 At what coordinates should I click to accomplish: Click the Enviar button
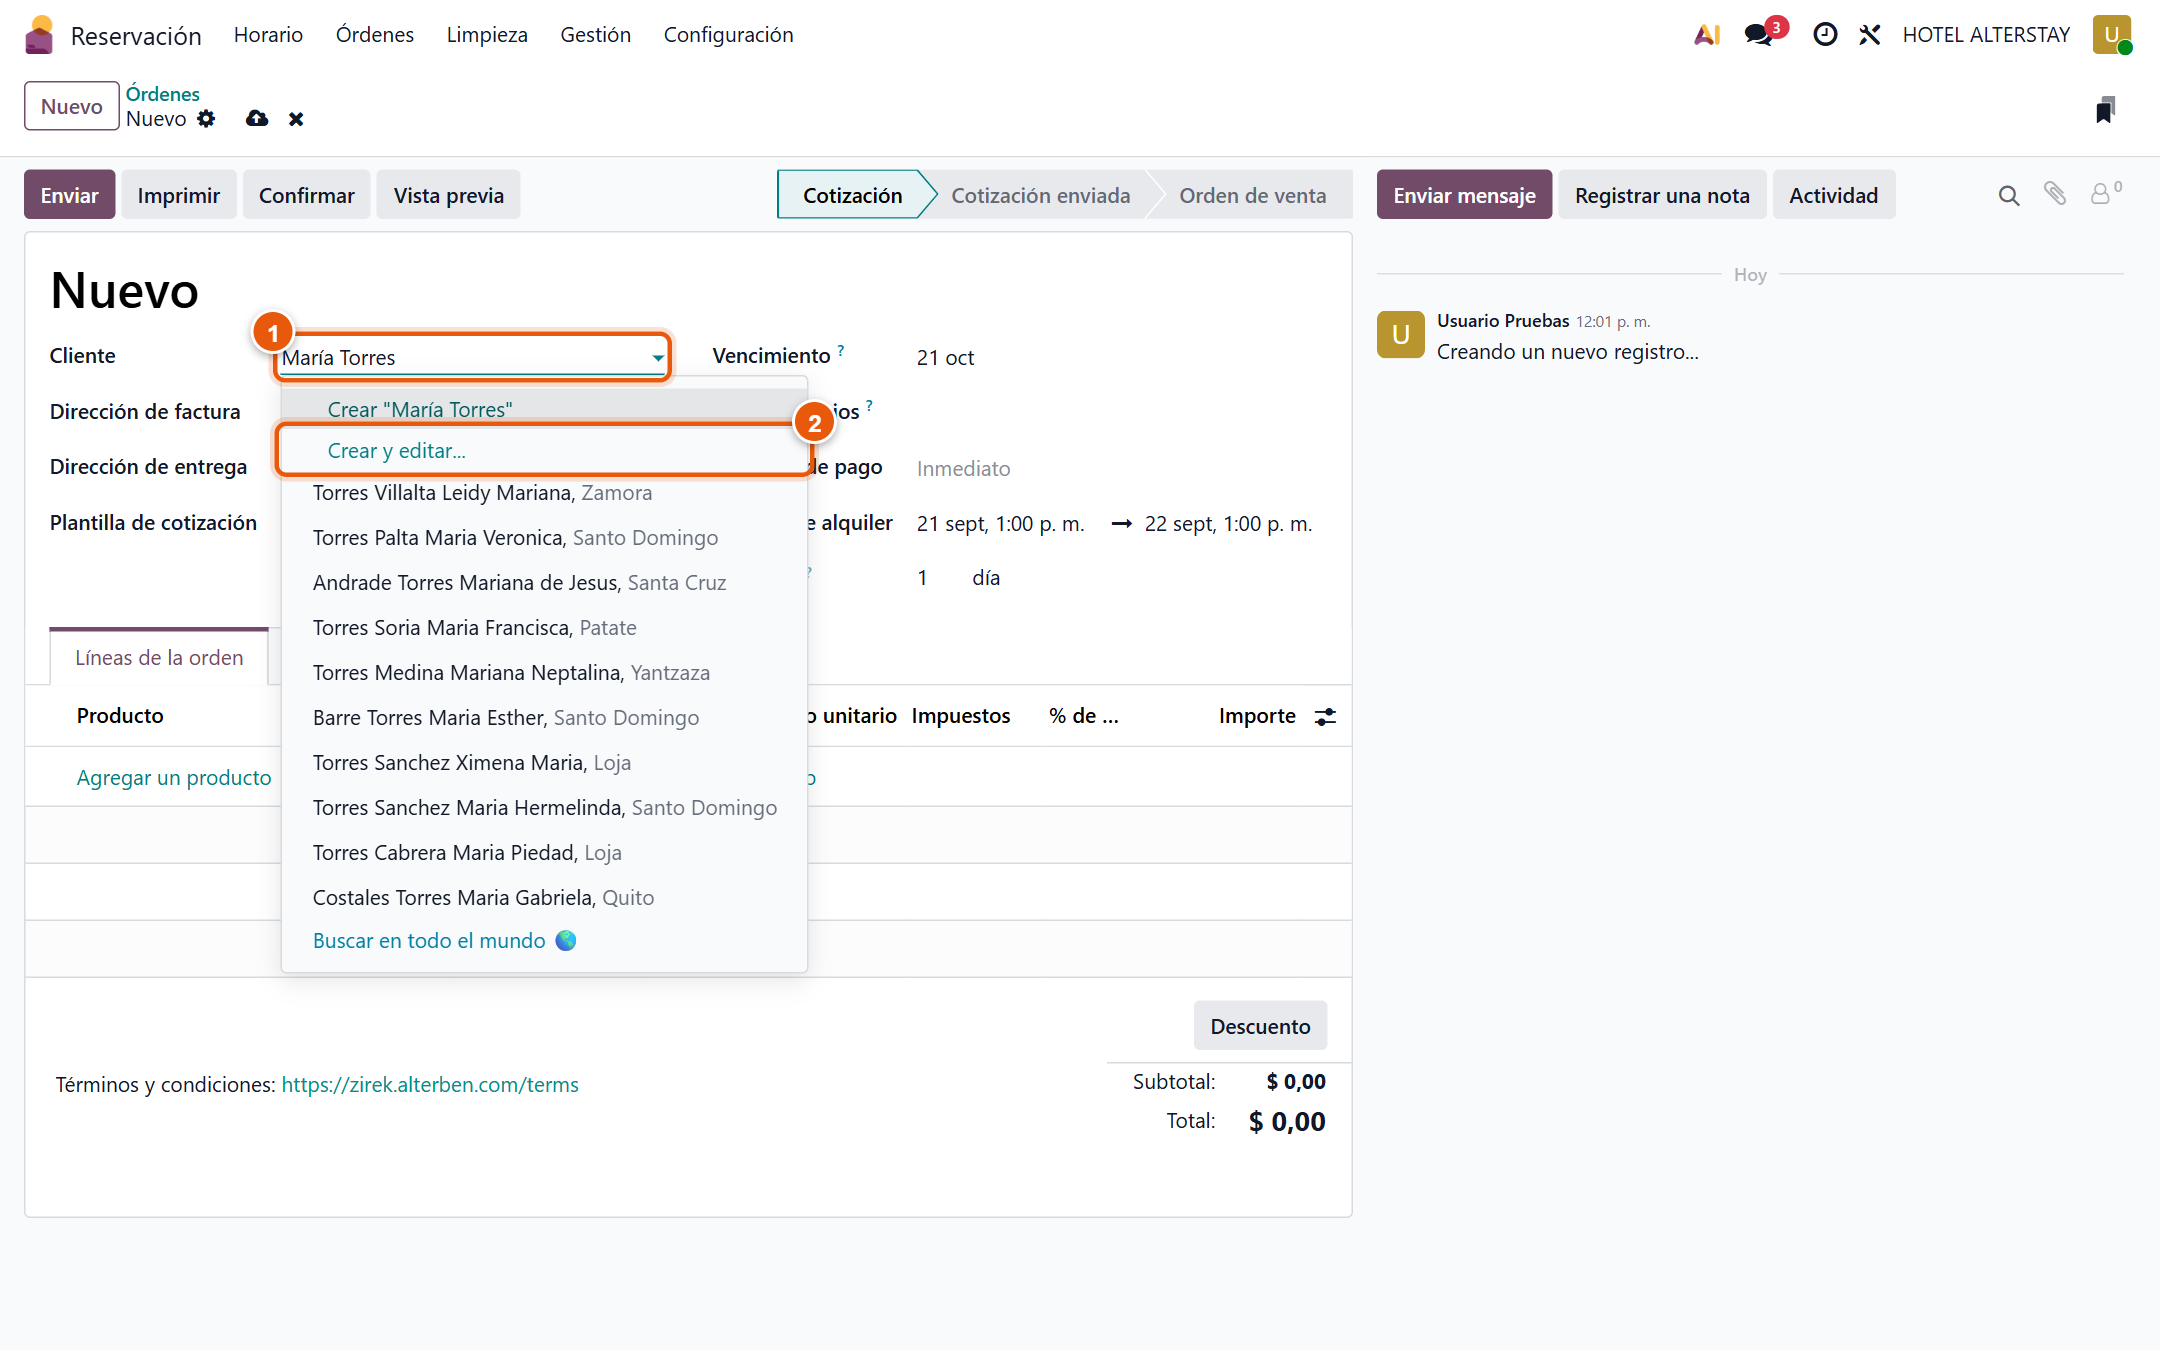click(70, 195)
